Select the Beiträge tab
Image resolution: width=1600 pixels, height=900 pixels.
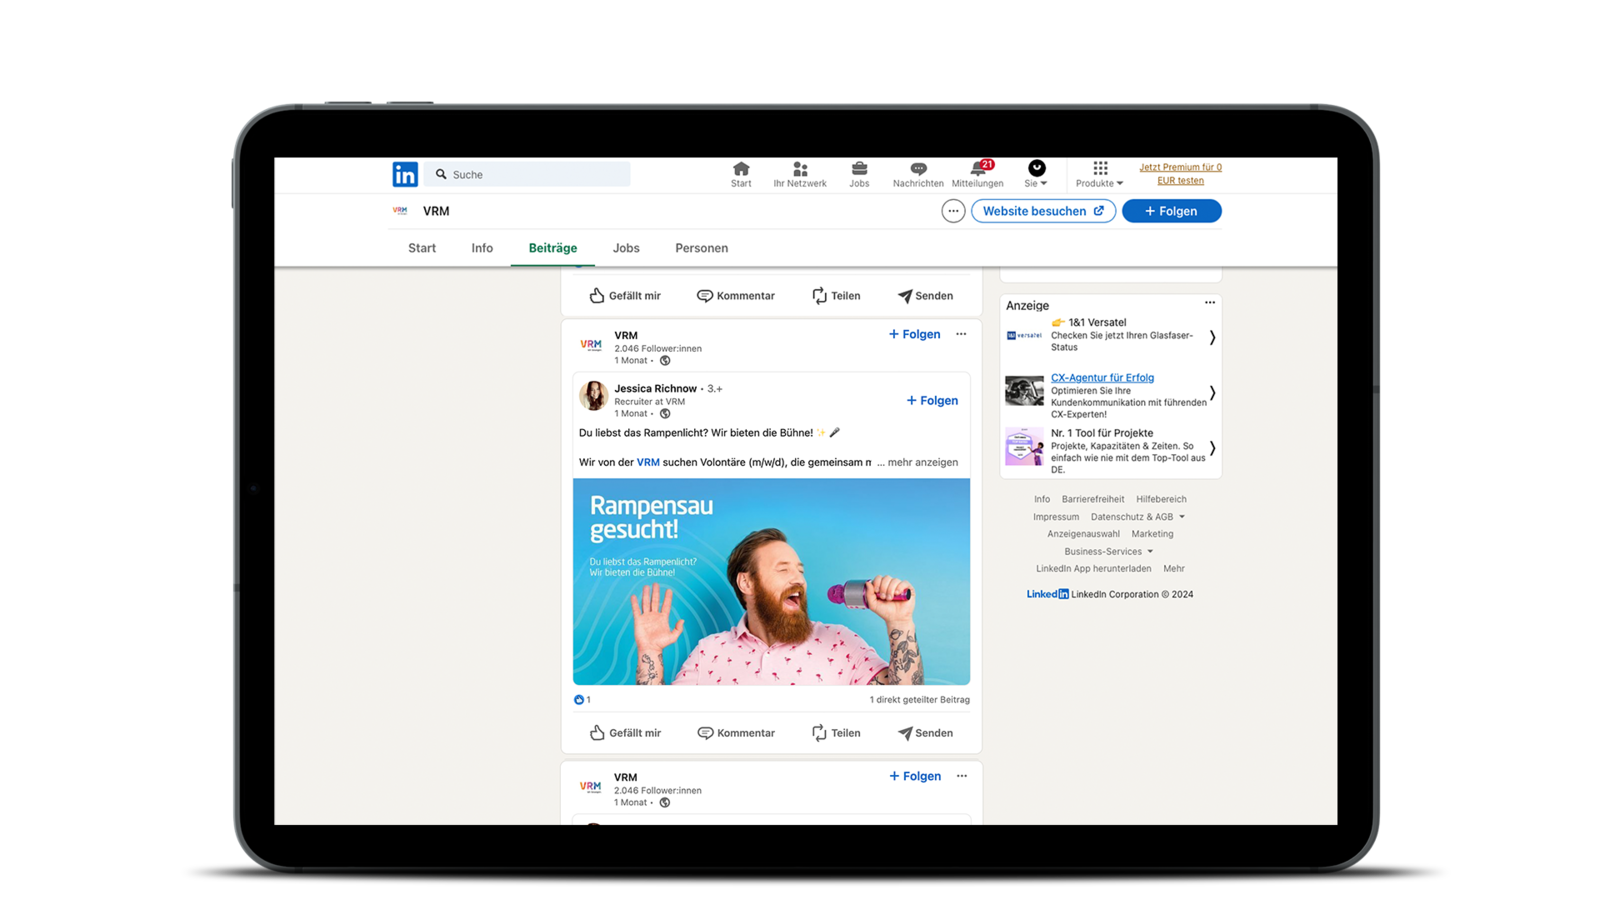pyautogui.click(x=553, y=248)
